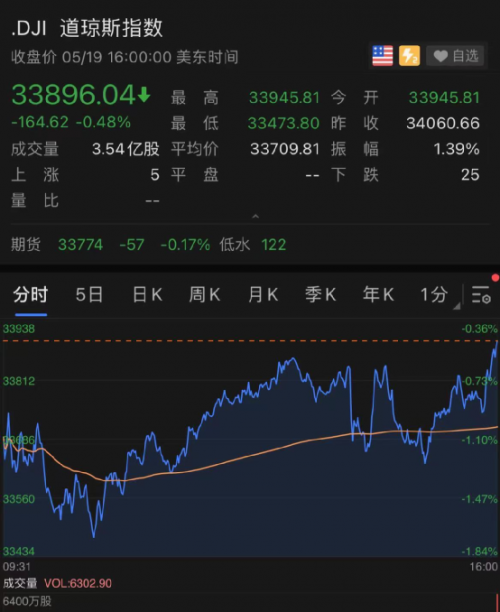Tap the 6400万股 volume scale label
The image size is (500, 612).
coord(27,601)
